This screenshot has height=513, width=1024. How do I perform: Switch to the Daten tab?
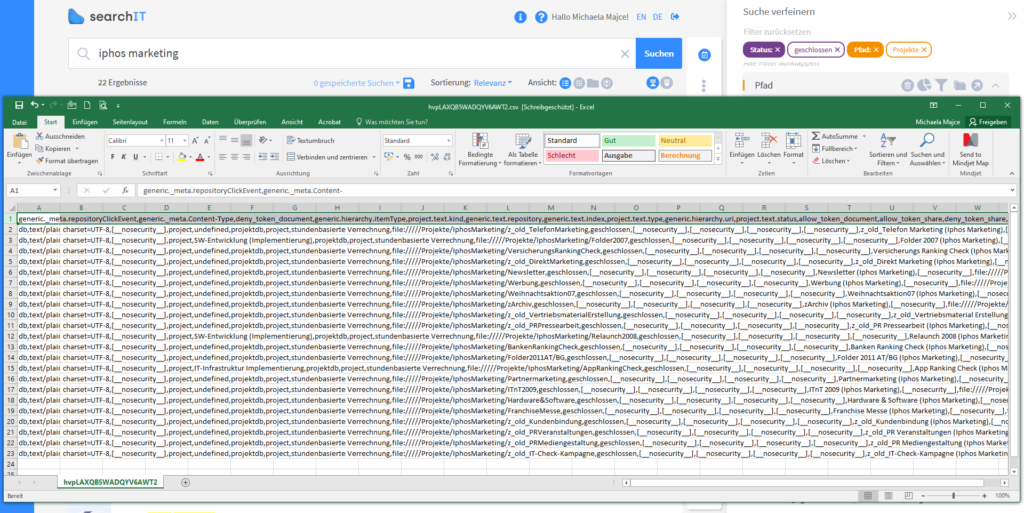[210, 122]
